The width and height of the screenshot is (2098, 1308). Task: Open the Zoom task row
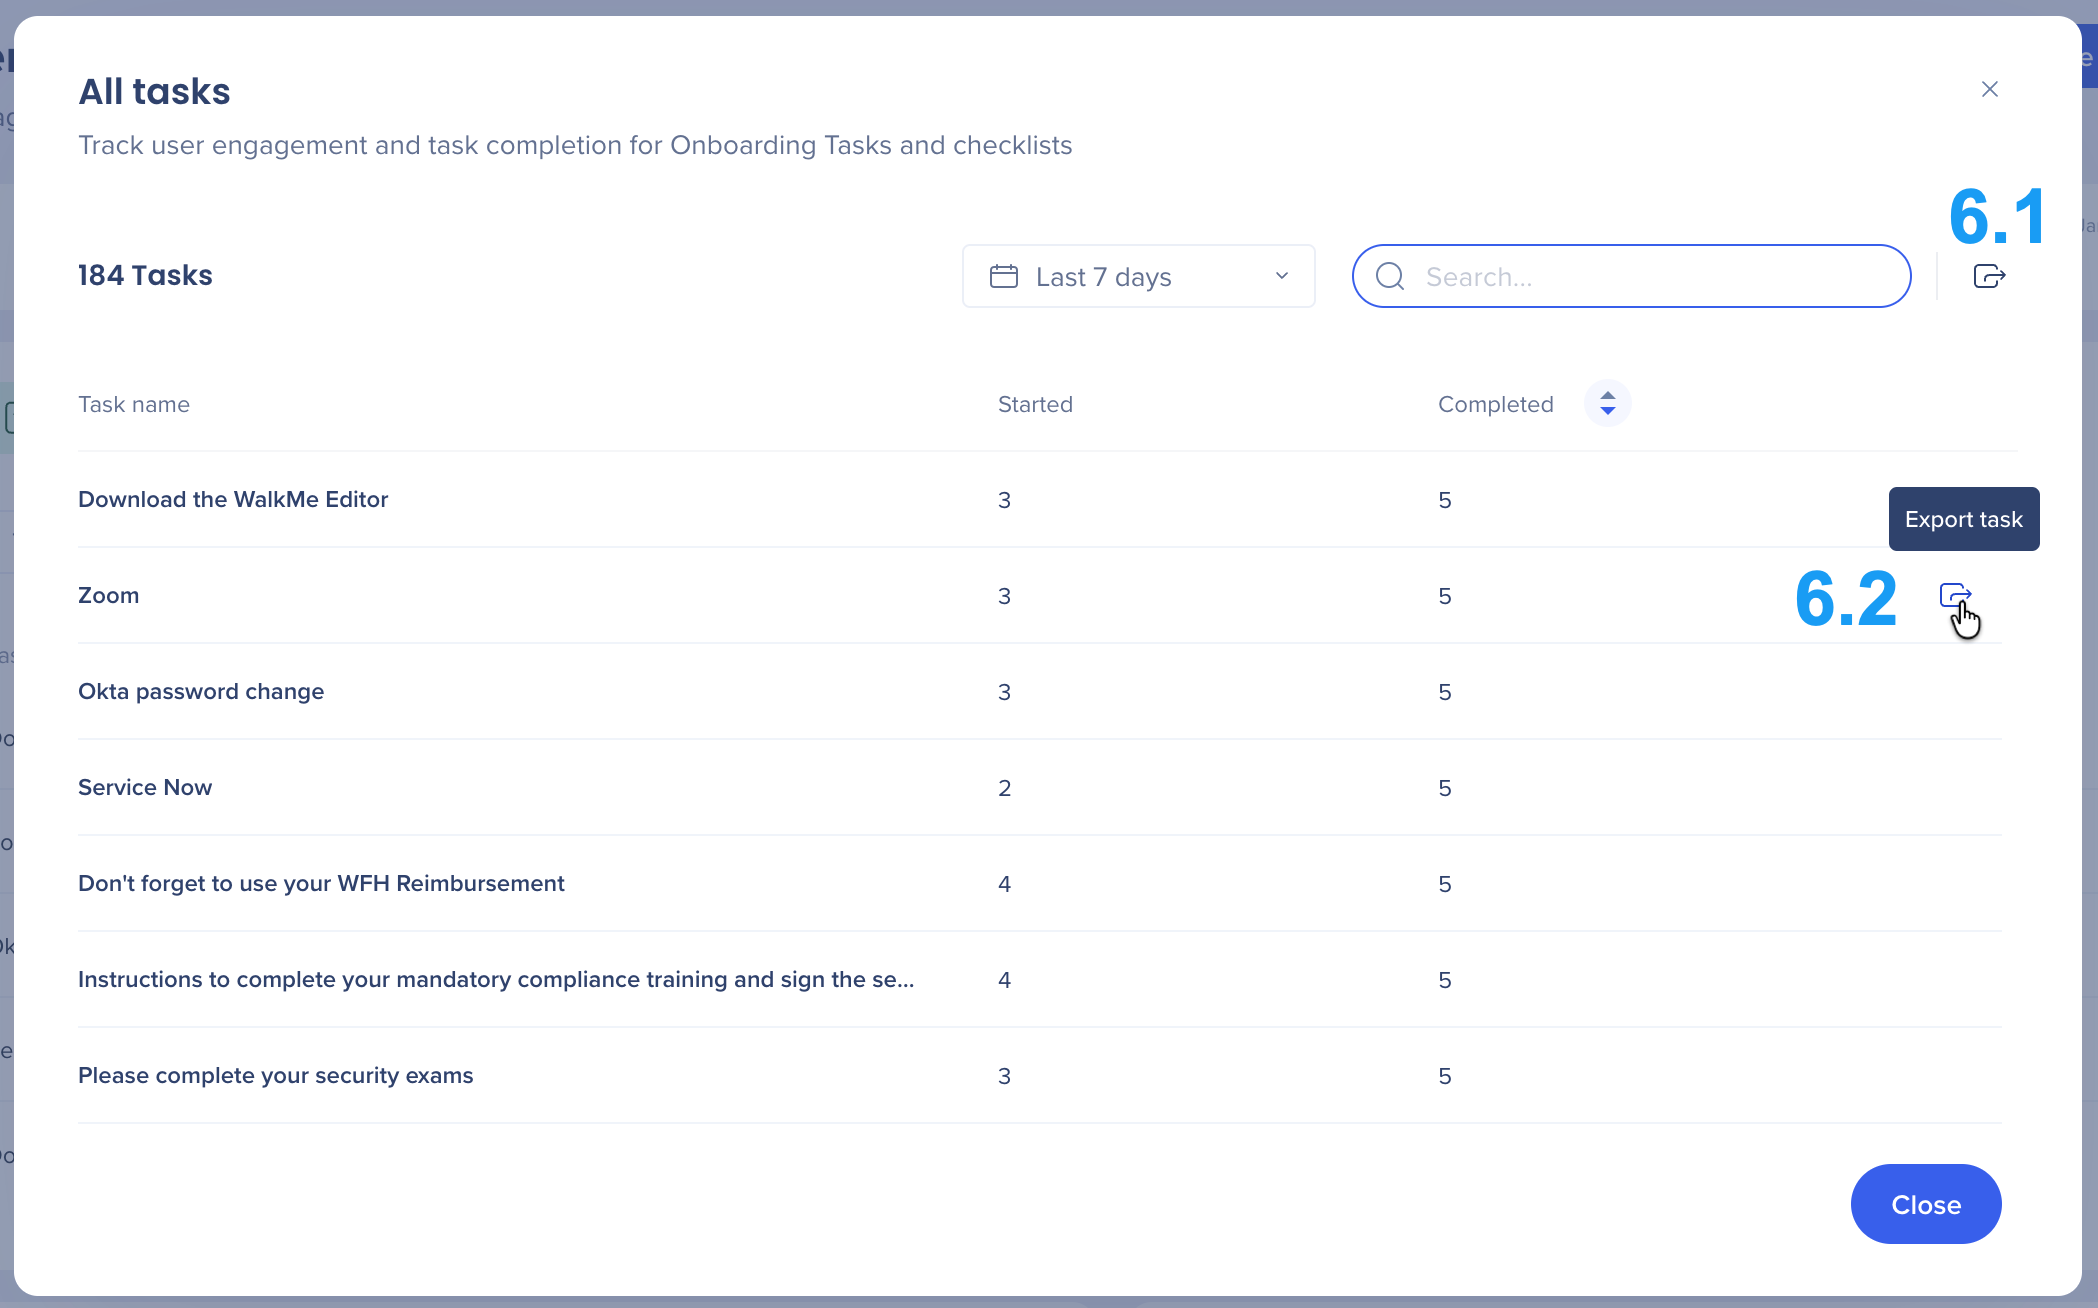109,595
